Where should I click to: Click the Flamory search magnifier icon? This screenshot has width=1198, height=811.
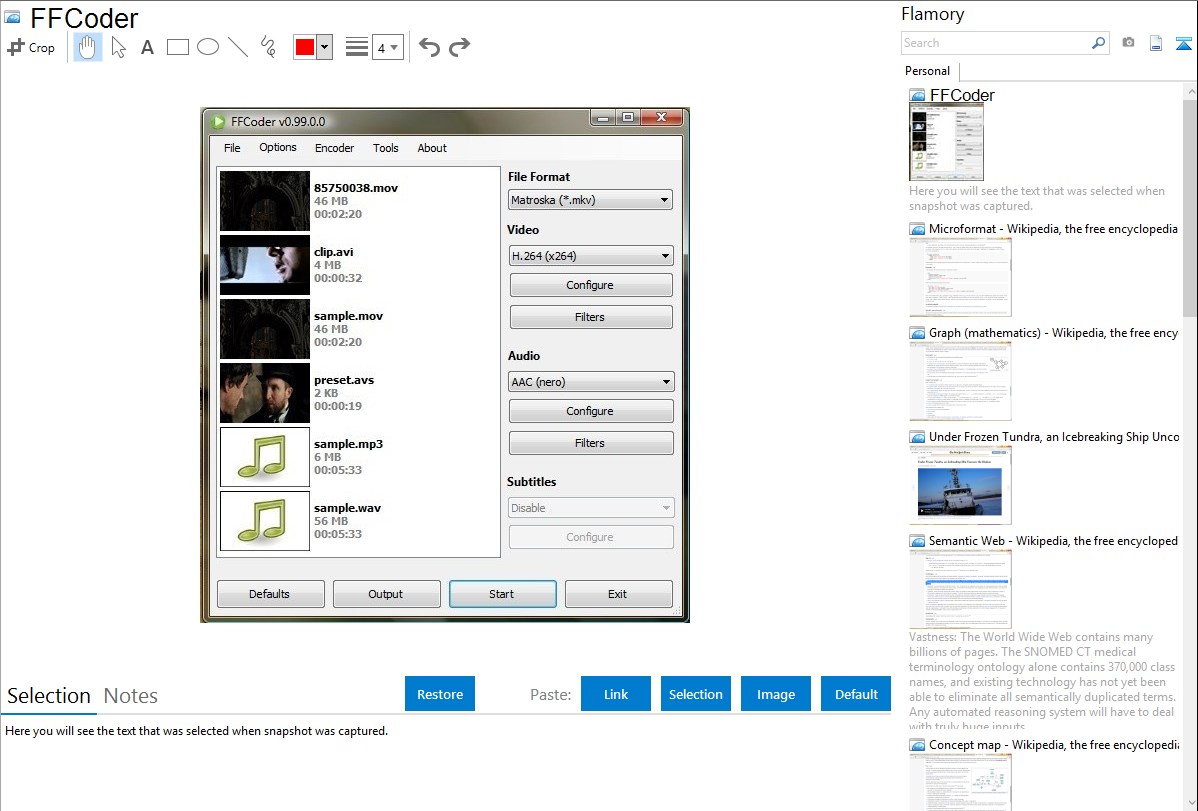pos(1098,43)
